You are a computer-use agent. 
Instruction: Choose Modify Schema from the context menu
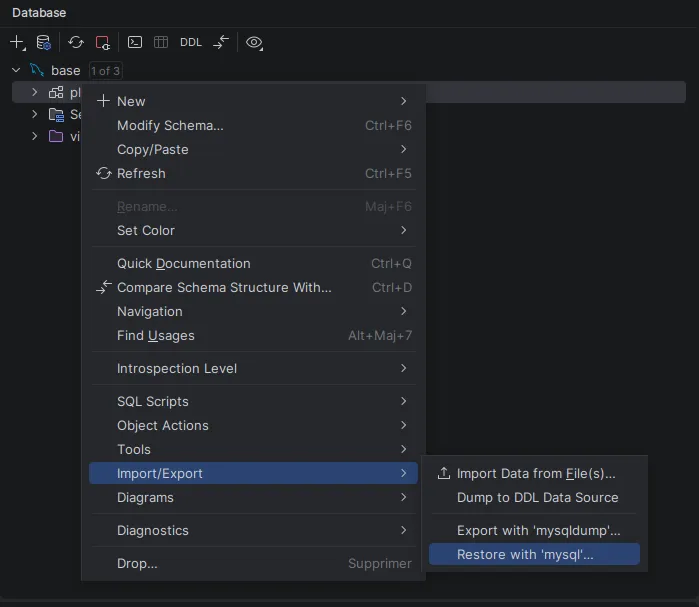tap(253, 125)
